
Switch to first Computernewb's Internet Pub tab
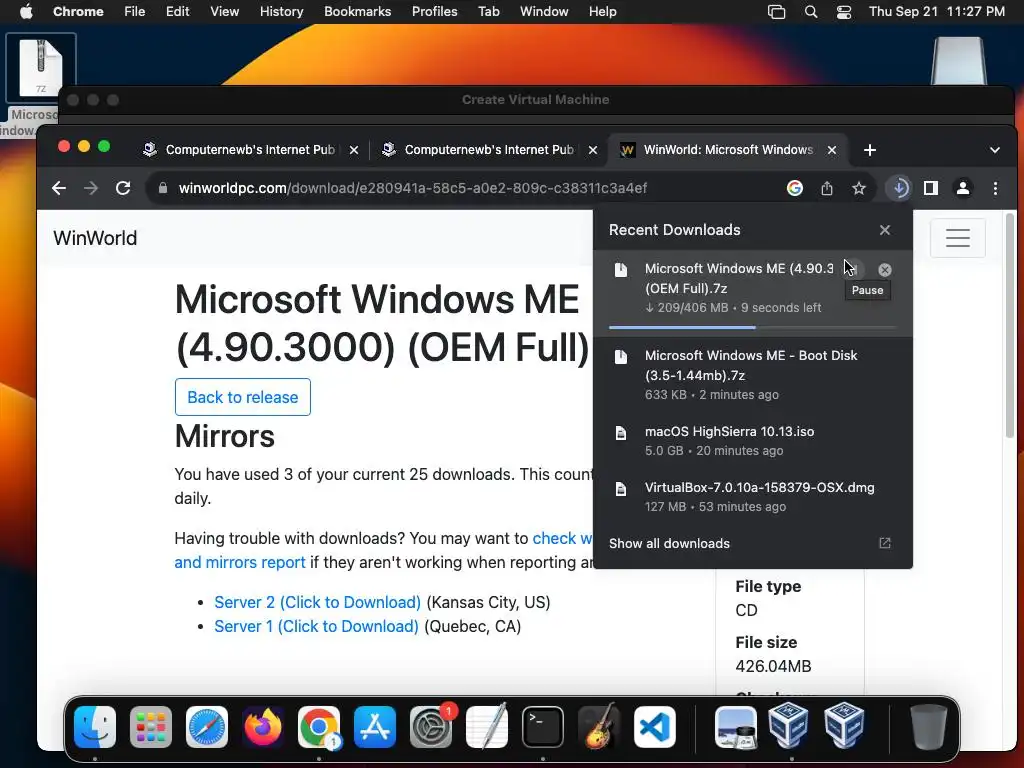(x=250, y=150)
